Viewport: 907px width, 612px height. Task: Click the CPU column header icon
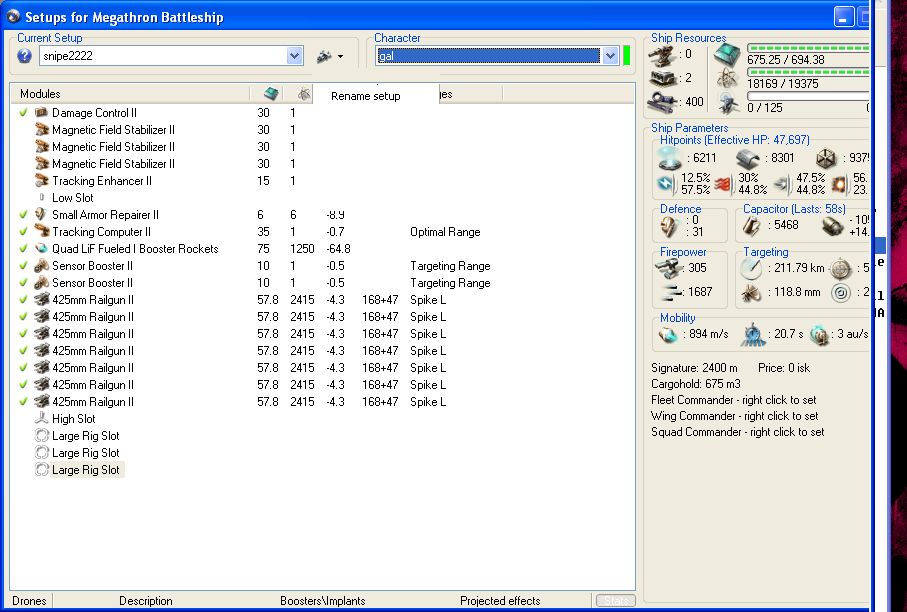coord(271,94)
